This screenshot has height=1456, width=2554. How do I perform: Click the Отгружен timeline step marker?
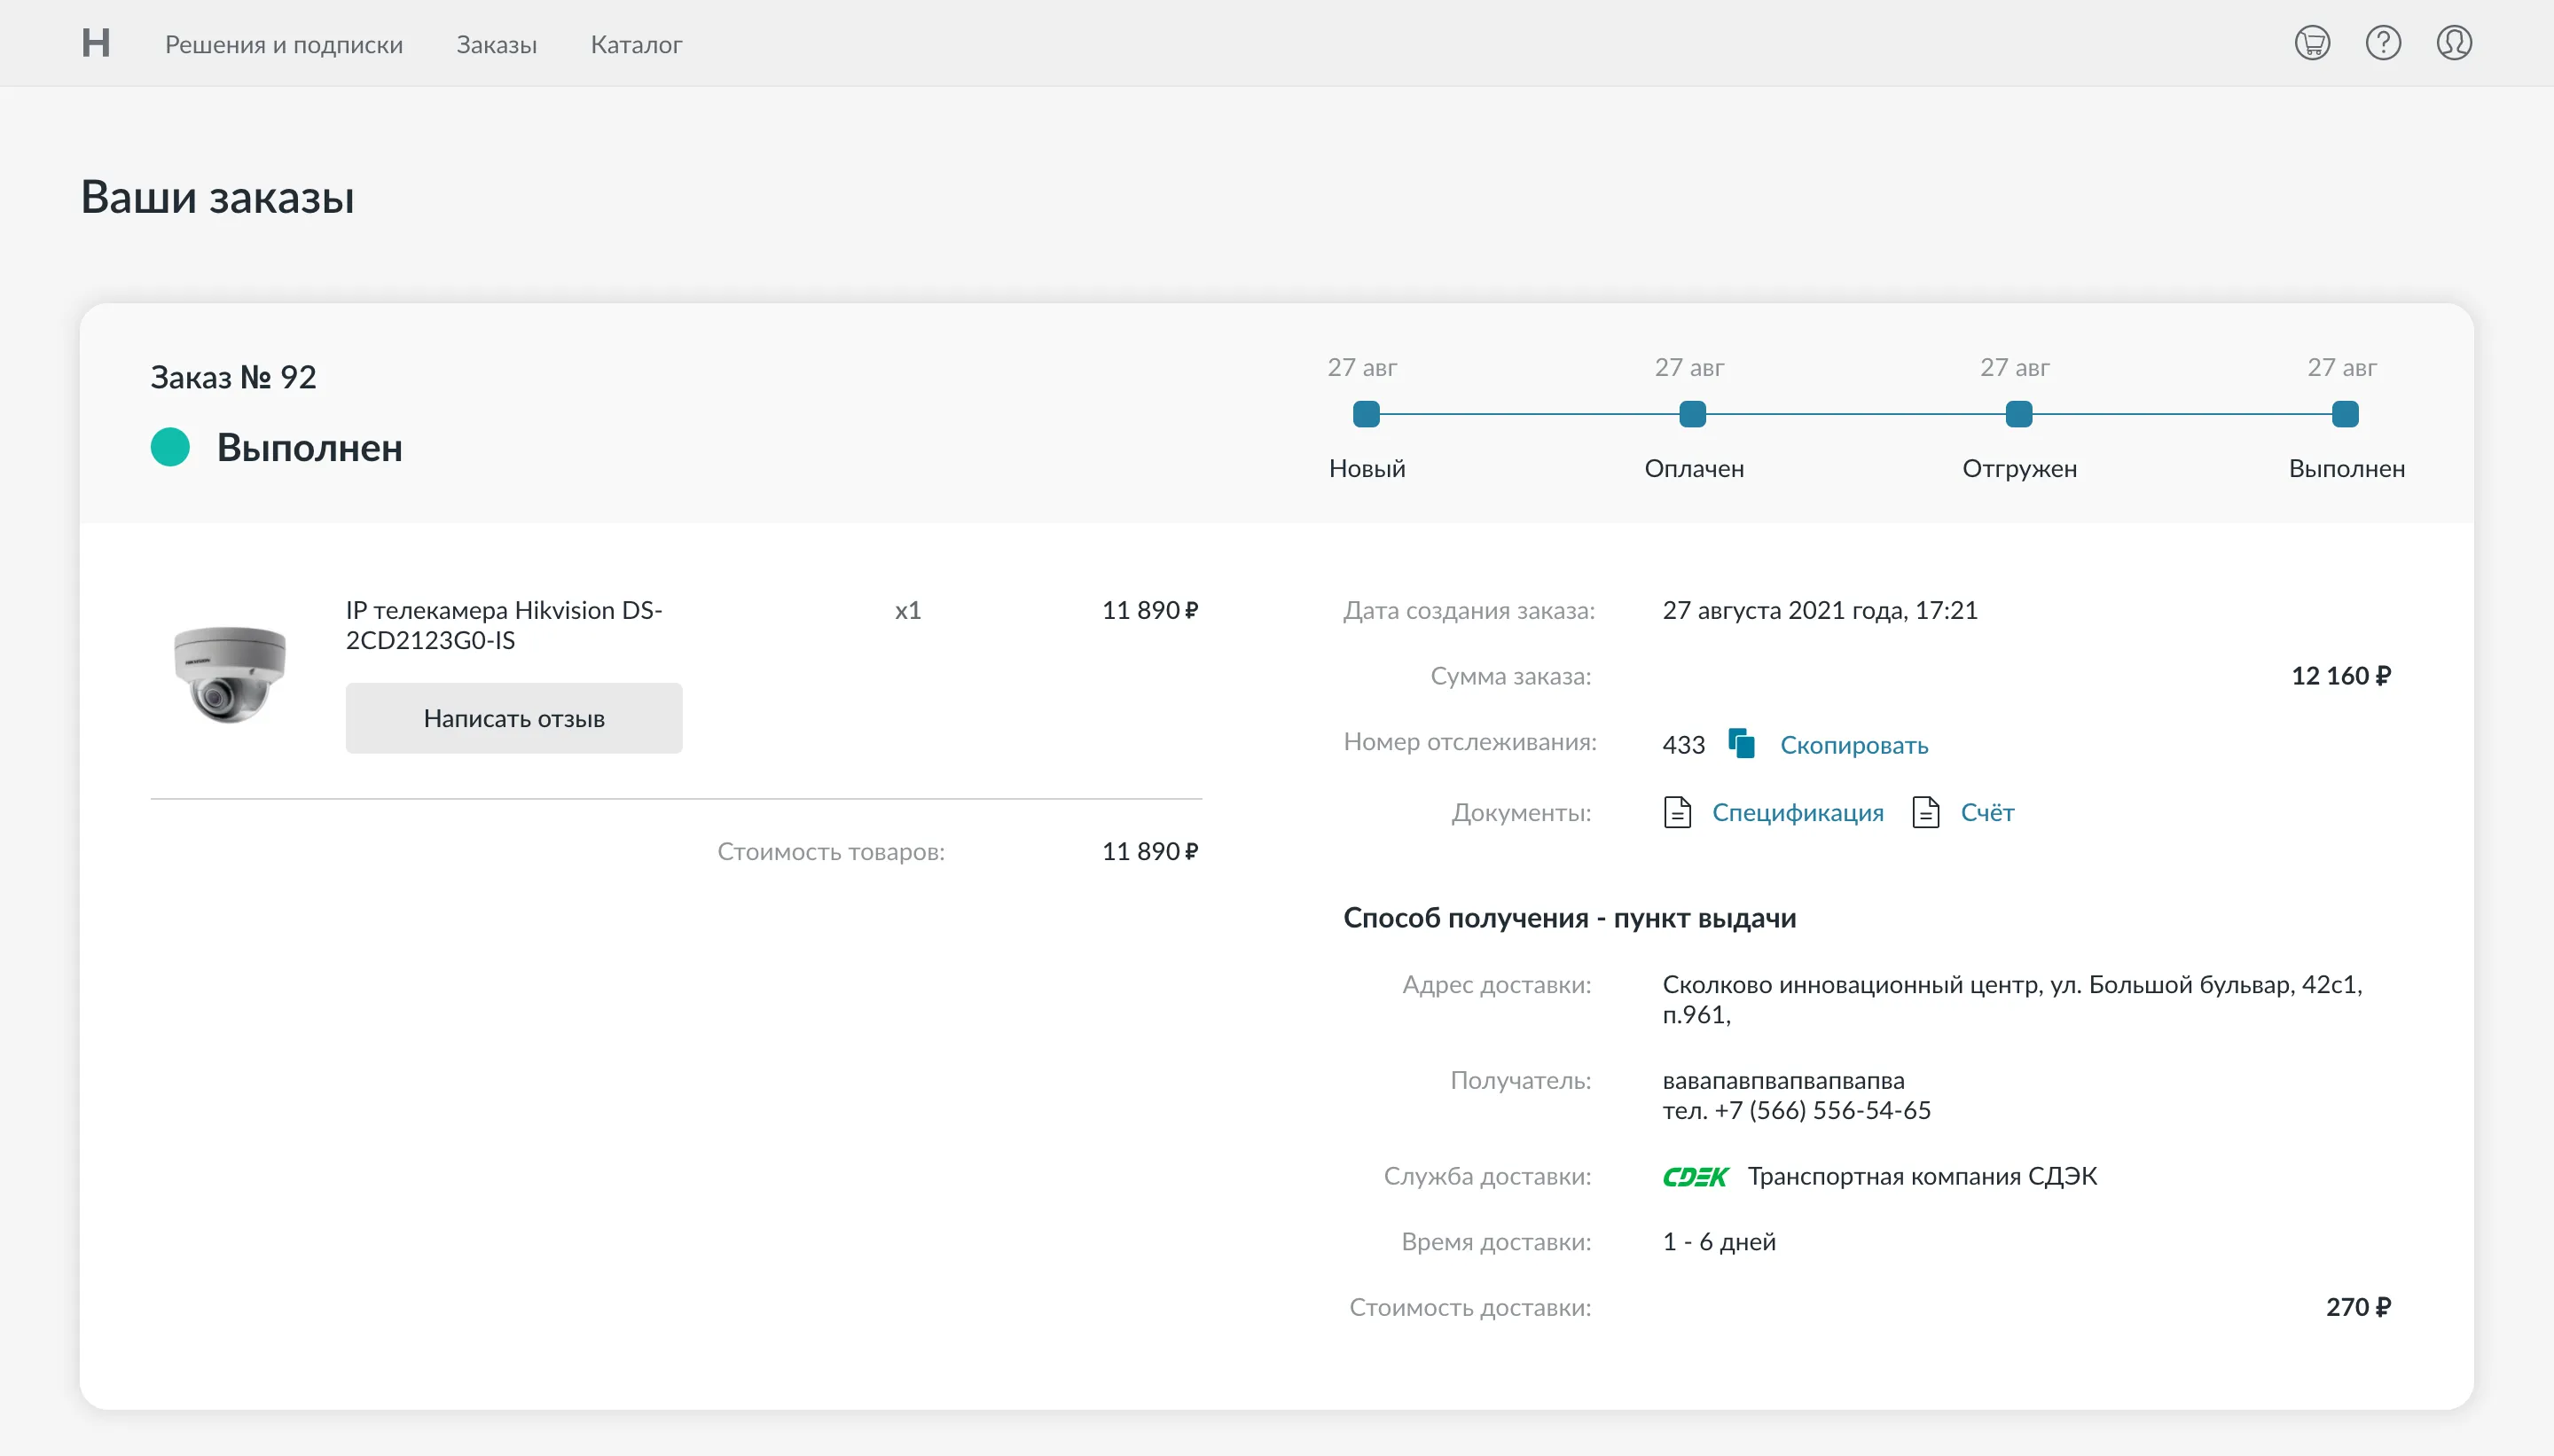(2018, 414)
